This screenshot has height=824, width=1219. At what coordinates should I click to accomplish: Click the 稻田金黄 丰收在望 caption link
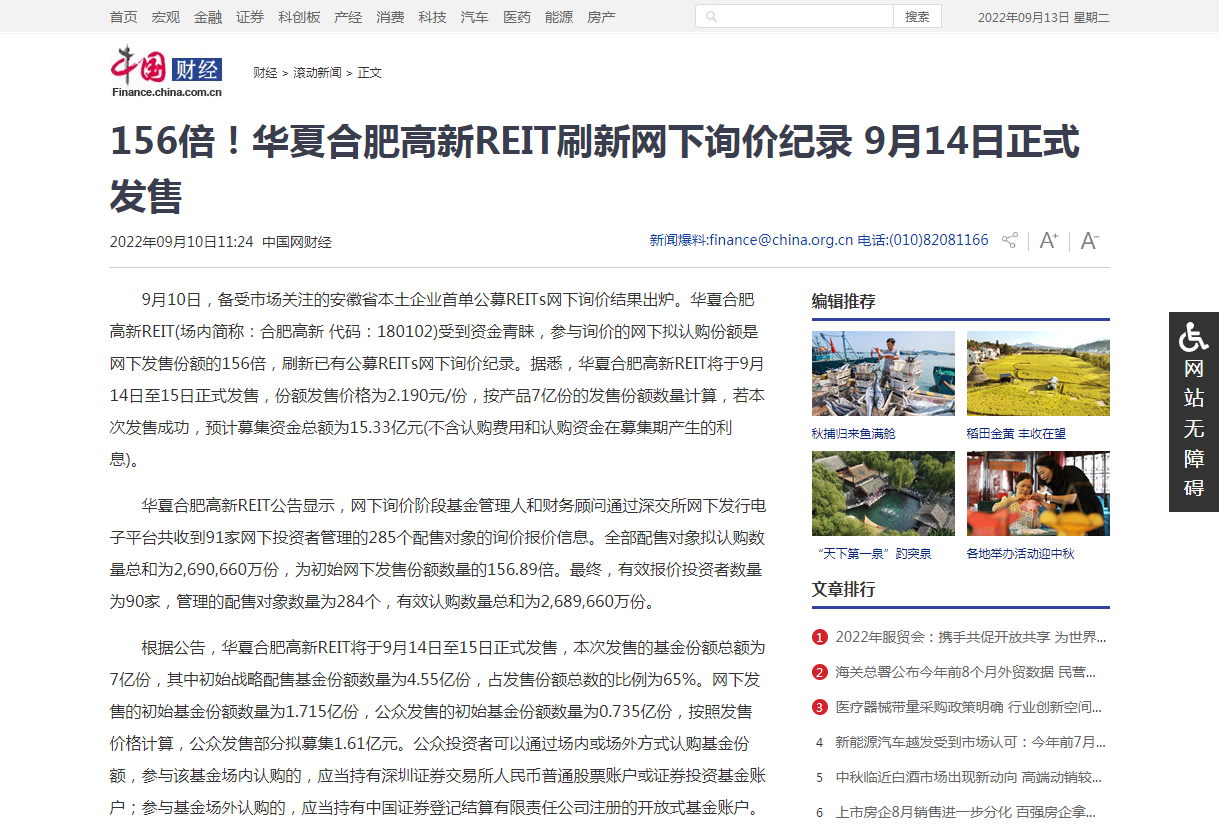click(x=1016, y=433)
